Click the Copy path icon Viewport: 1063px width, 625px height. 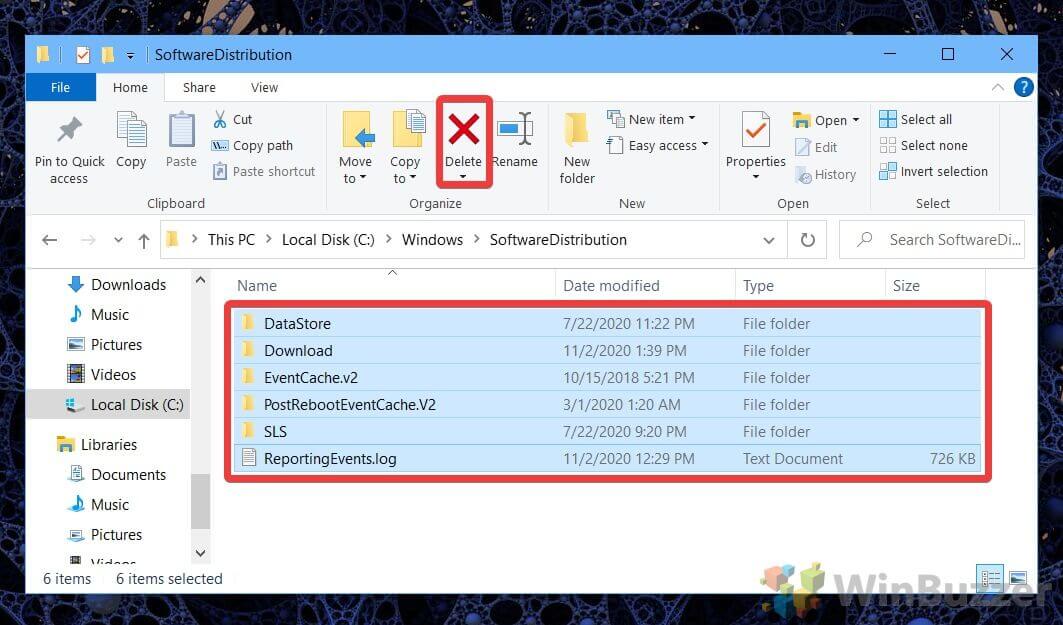point(256,145)
